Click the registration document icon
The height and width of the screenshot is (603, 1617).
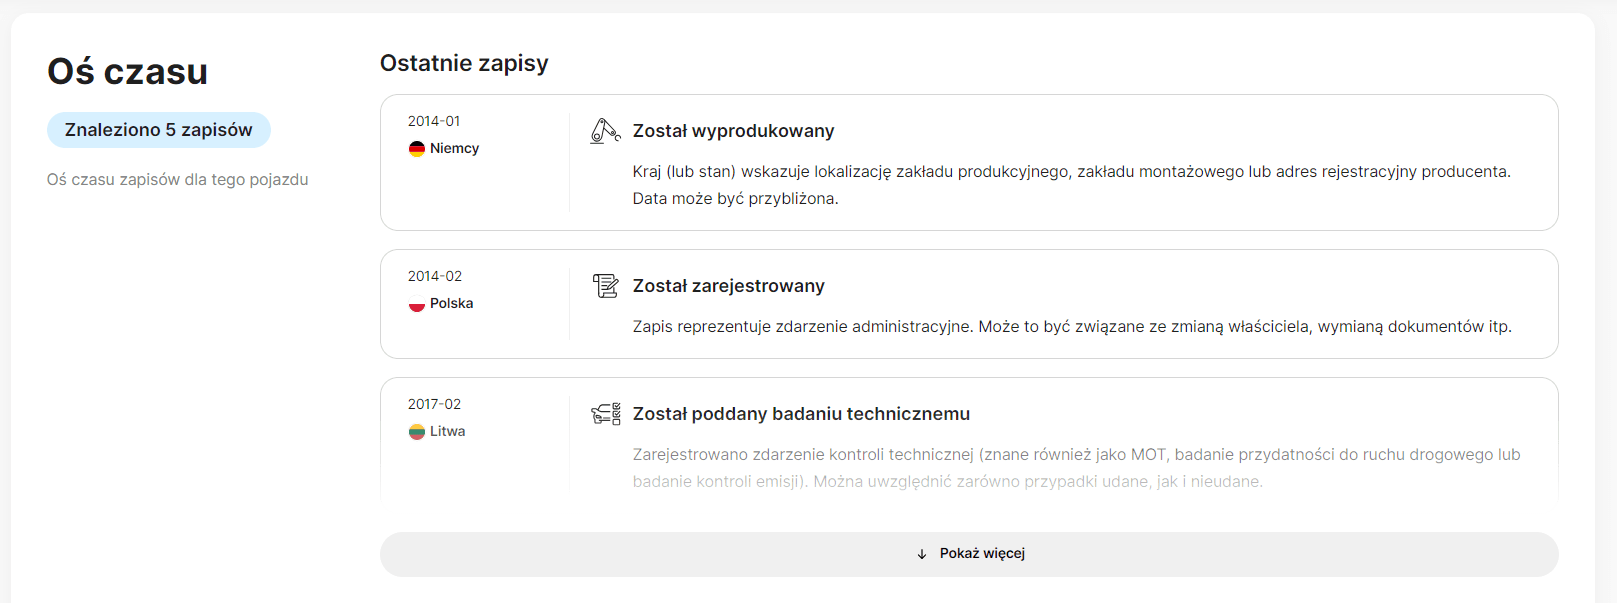tap(605, 286)
